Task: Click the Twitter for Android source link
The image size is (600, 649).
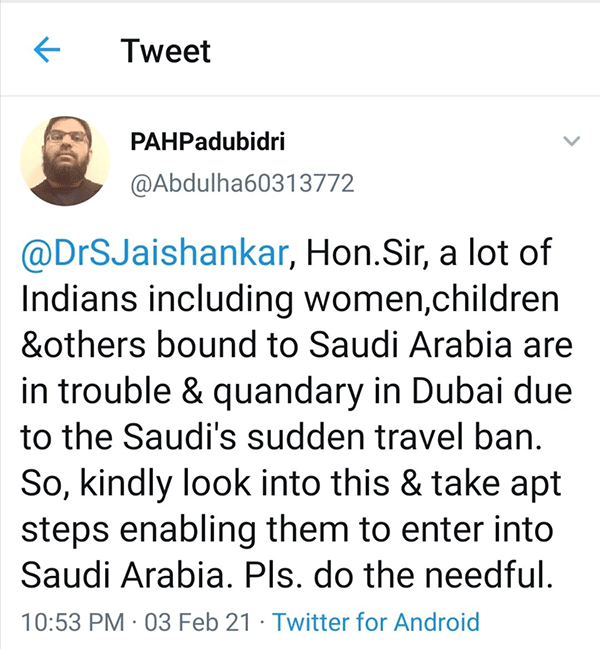Action: click(376, 622)
